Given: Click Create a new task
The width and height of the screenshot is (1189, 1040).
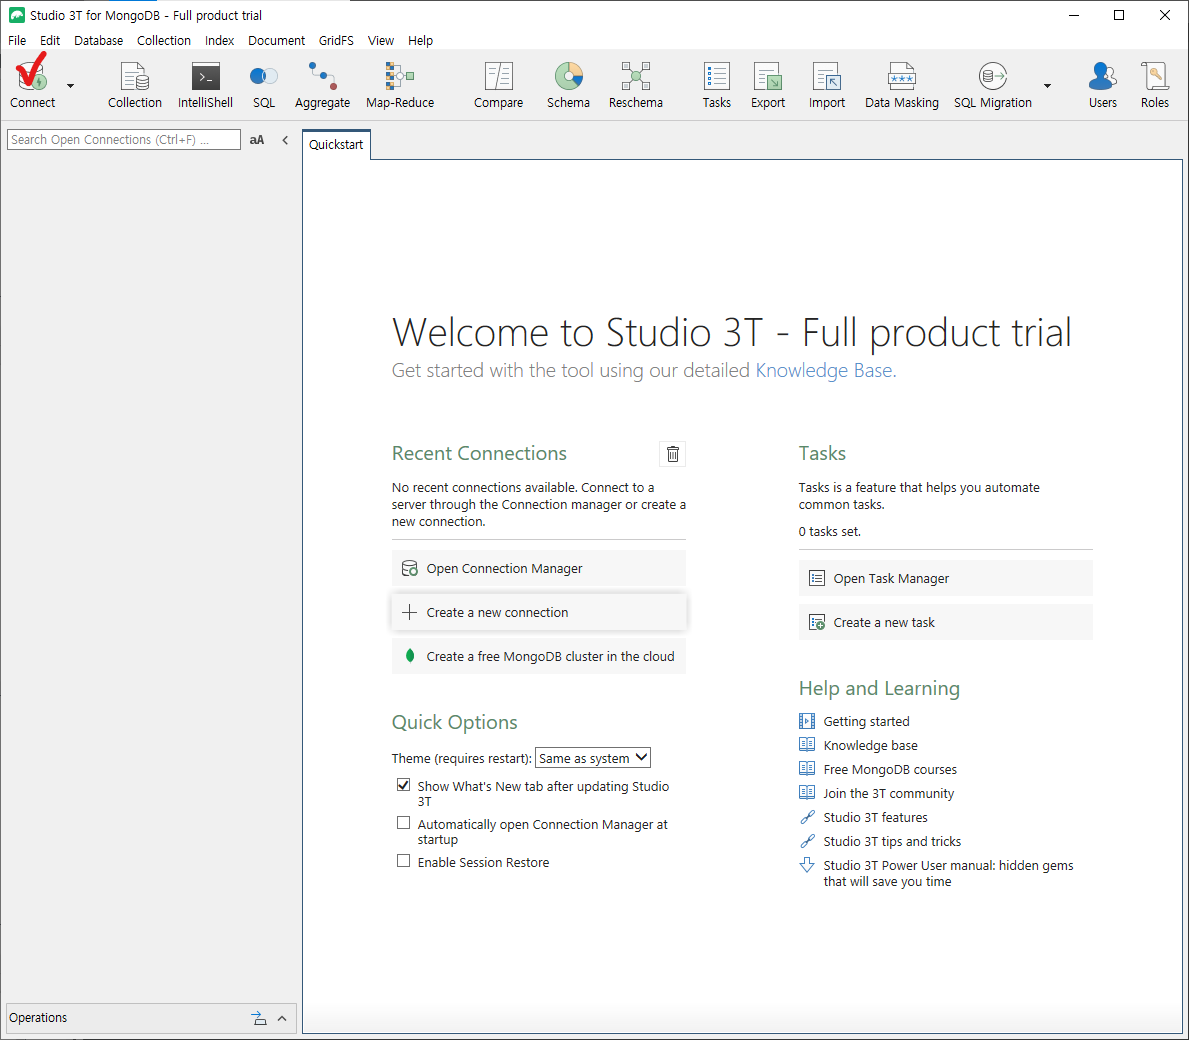Looking at the screenshot, I should pos(946,622).
